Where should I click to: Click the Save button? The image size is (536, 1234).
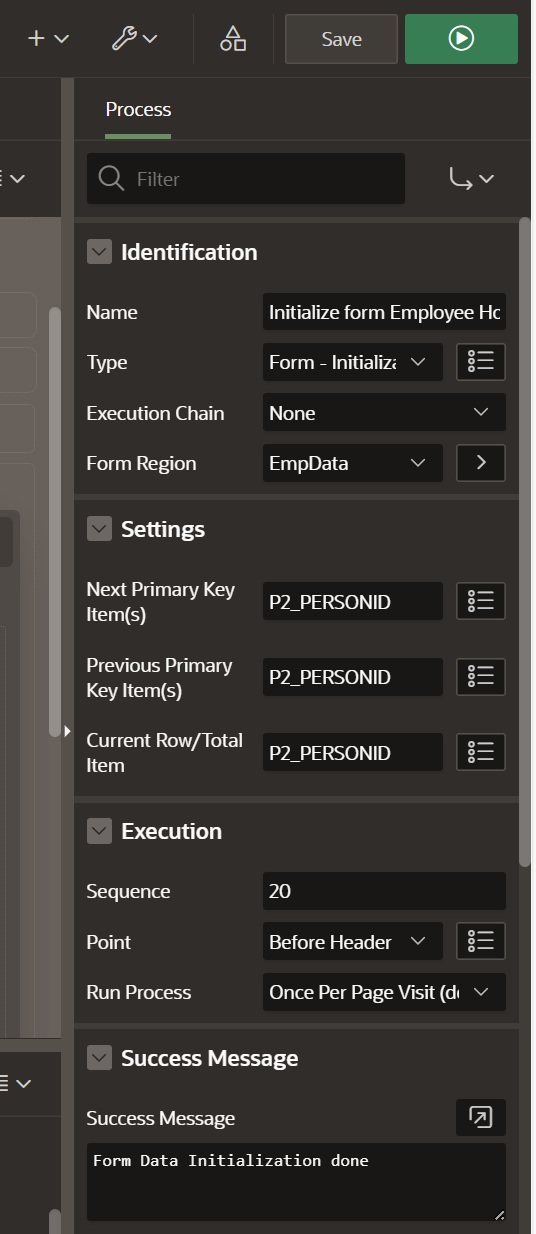pyautogui.click(x=341, y=39)
